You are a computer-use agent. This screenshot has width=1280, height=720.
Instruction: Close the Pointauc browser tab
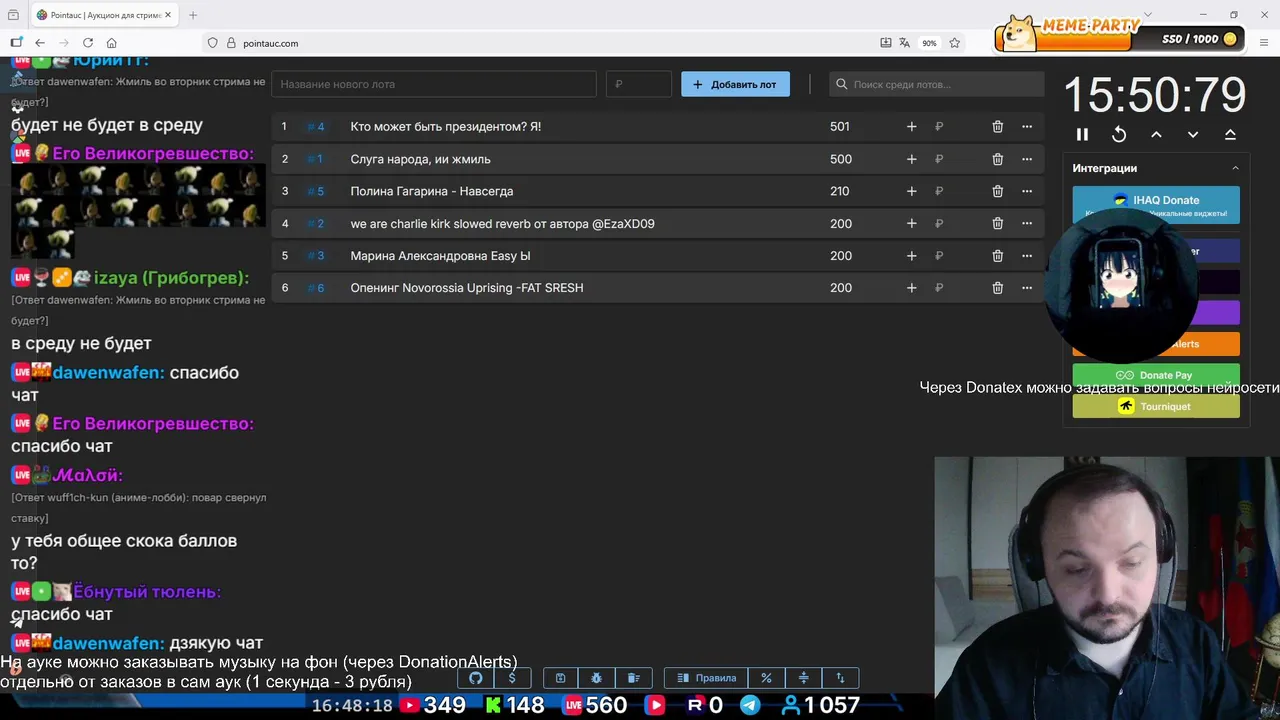tap(166, 15)
